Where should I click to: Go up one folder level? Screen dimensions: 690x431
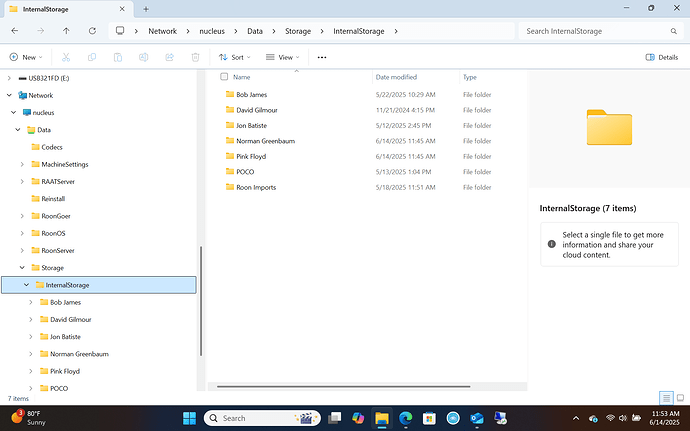tap(66, 31)
